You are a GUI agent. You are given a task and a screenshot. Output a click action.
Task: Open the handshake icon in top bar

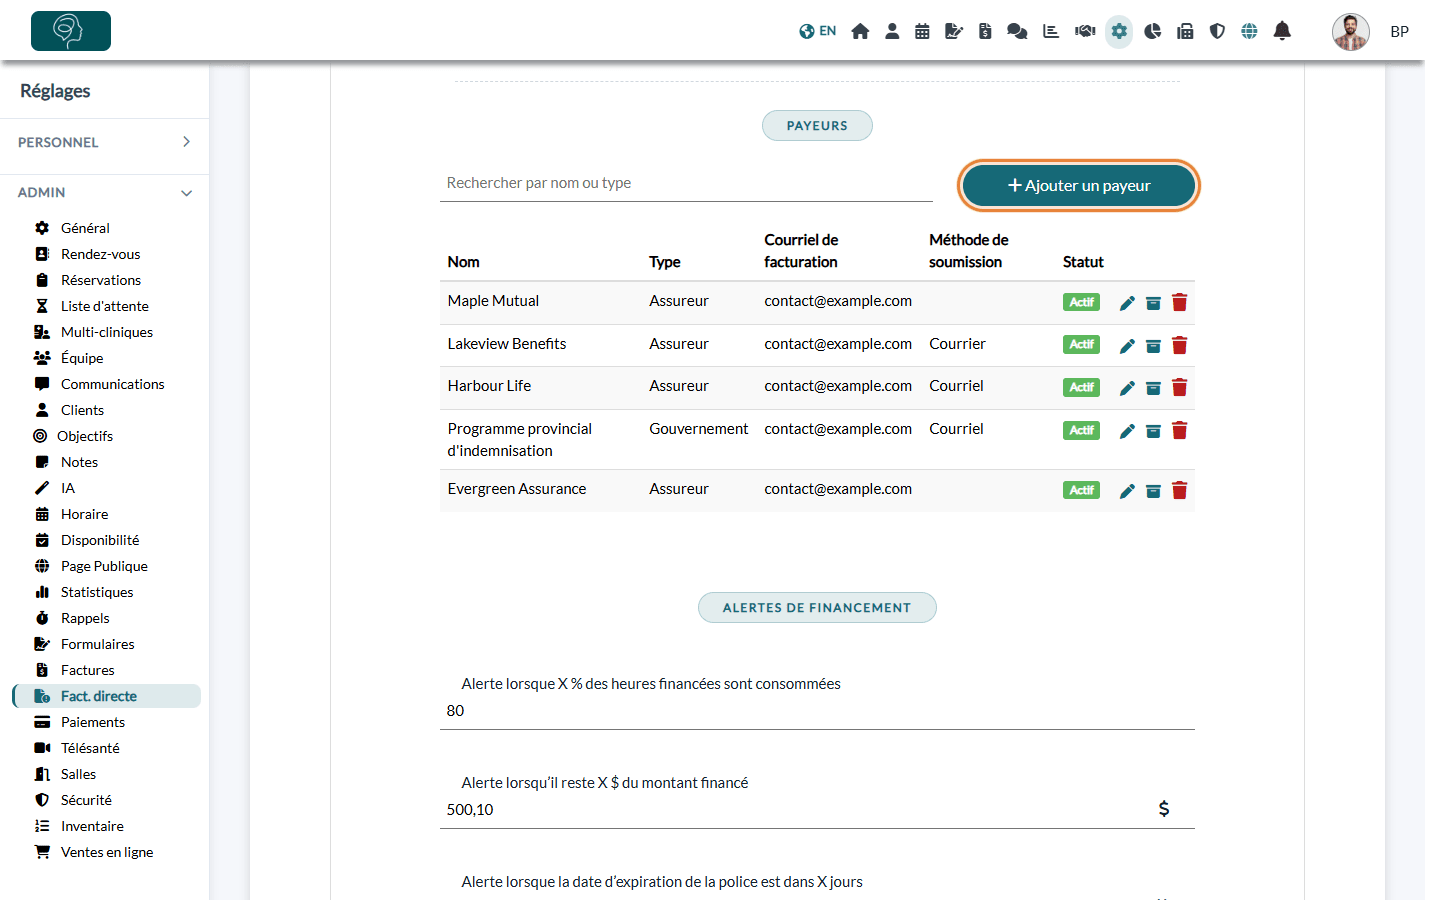1085,31
